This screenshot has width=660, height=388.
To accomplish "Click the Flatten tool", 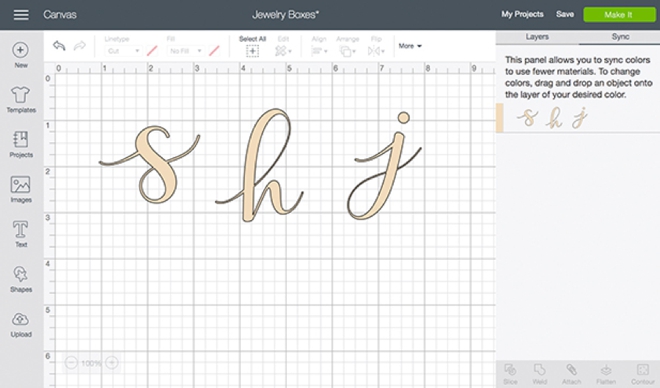I will (606, 374).
